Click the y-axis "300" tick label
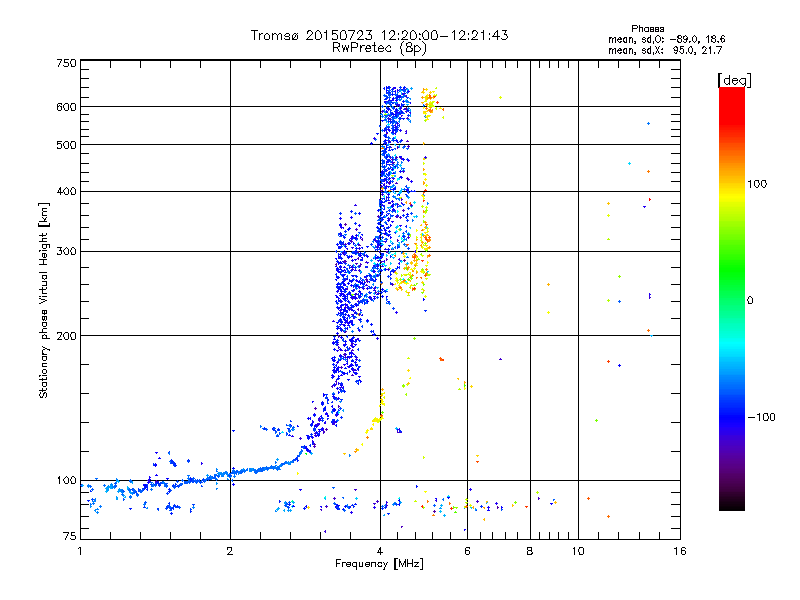This screenshot has width=800, height=600. point(66,252)
